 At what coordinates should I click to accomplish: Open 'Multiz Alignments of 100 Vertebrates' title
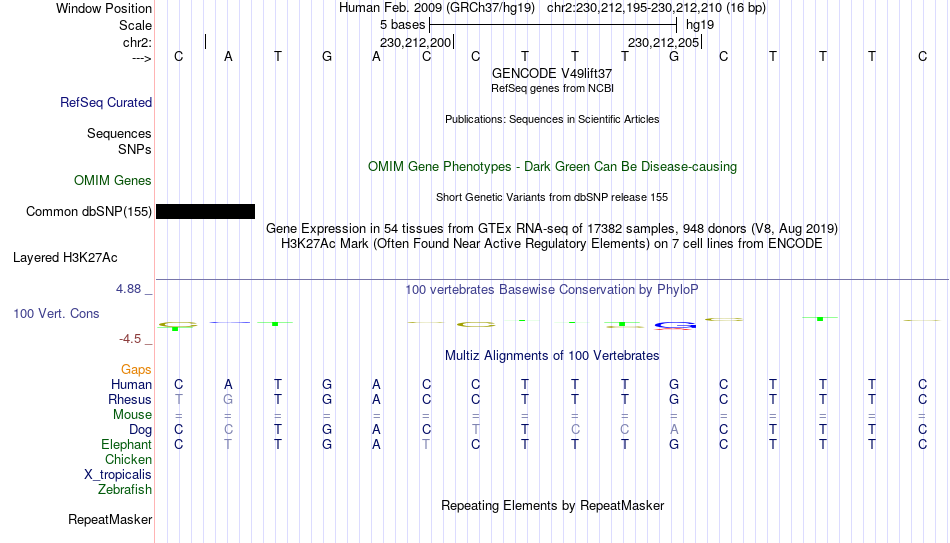[552, 356]
